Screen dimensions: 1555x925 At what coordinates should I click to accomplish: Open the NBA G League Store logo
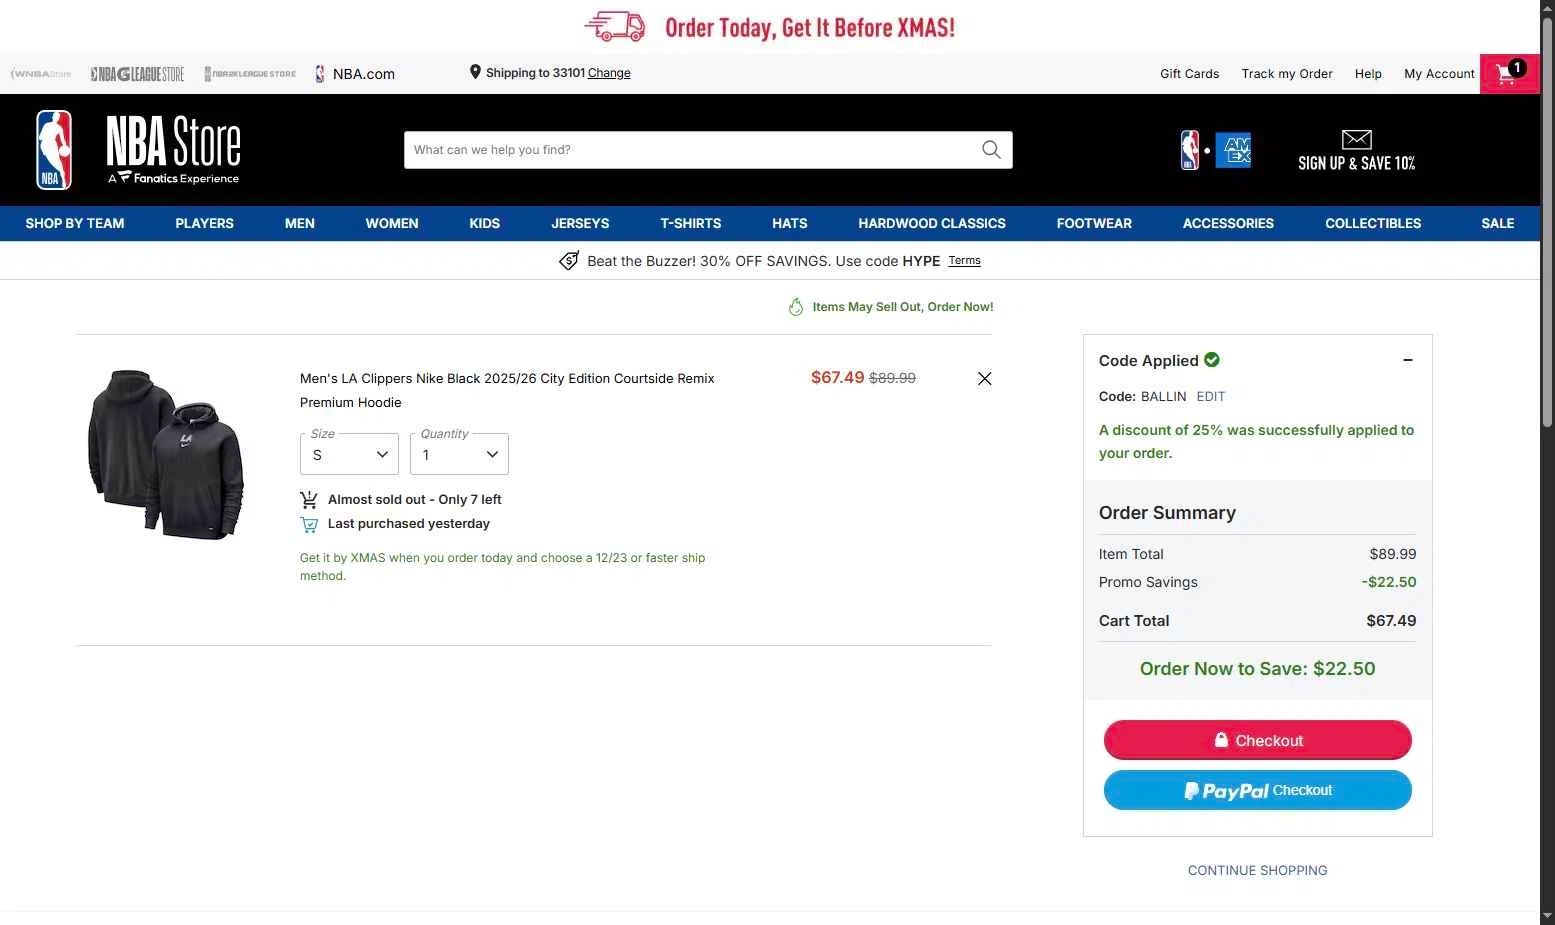click(x=137, y=74)
